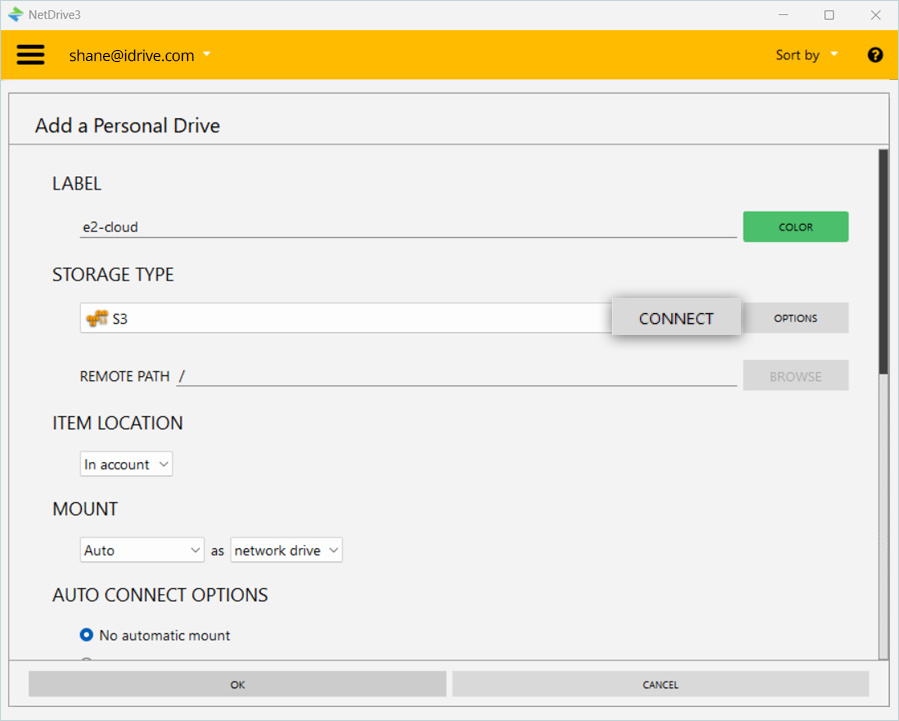
Task: Open the hamburger main menu
Action: tap(31, 55)
